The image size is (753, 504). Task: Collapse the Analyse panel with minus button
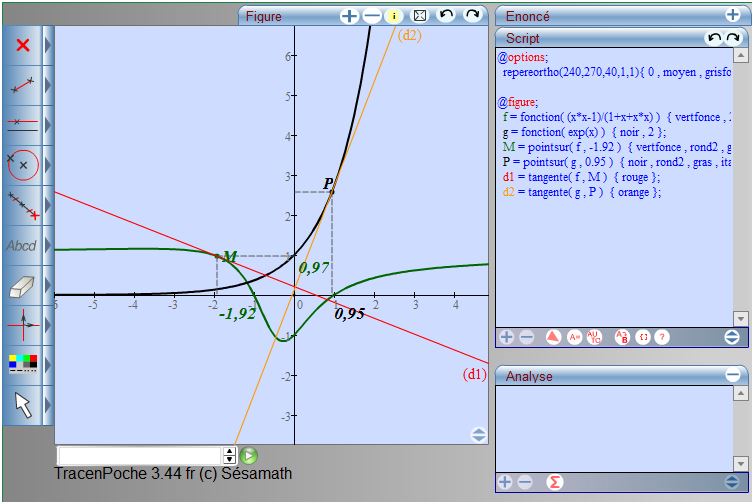(733, 375)
